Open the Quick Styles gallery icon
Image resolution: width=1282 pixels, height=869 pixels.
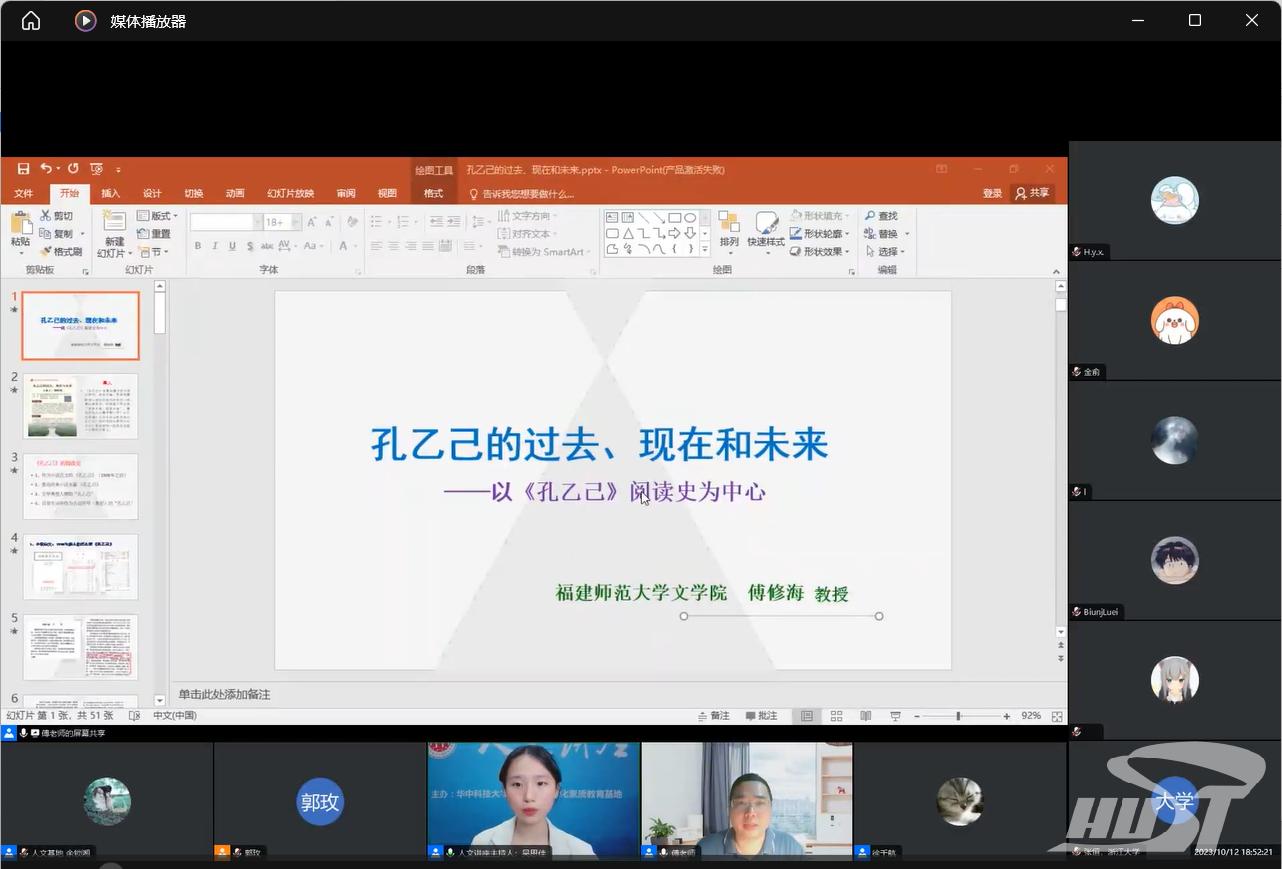pyautogui.click(x=766, y=227)
